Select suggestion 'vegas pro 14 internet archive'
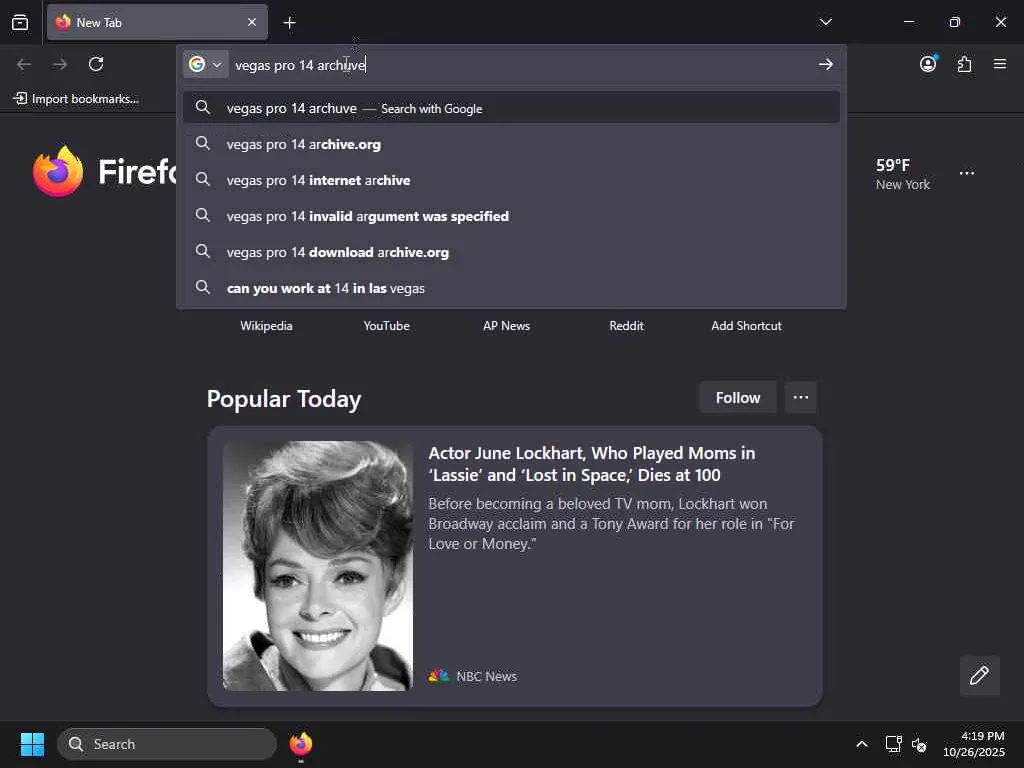 (x=511, y=180)
